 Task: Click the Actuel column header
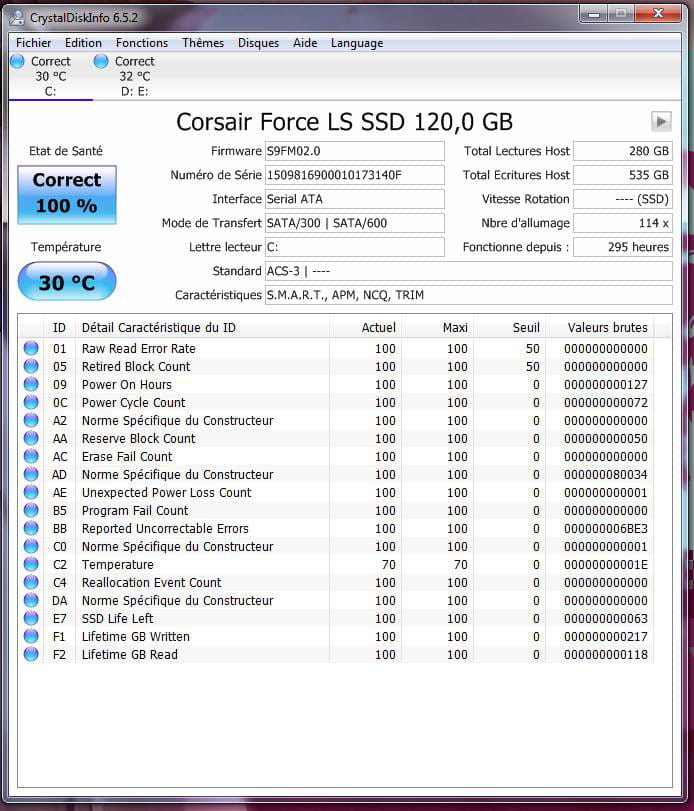(x=365, y=327)
